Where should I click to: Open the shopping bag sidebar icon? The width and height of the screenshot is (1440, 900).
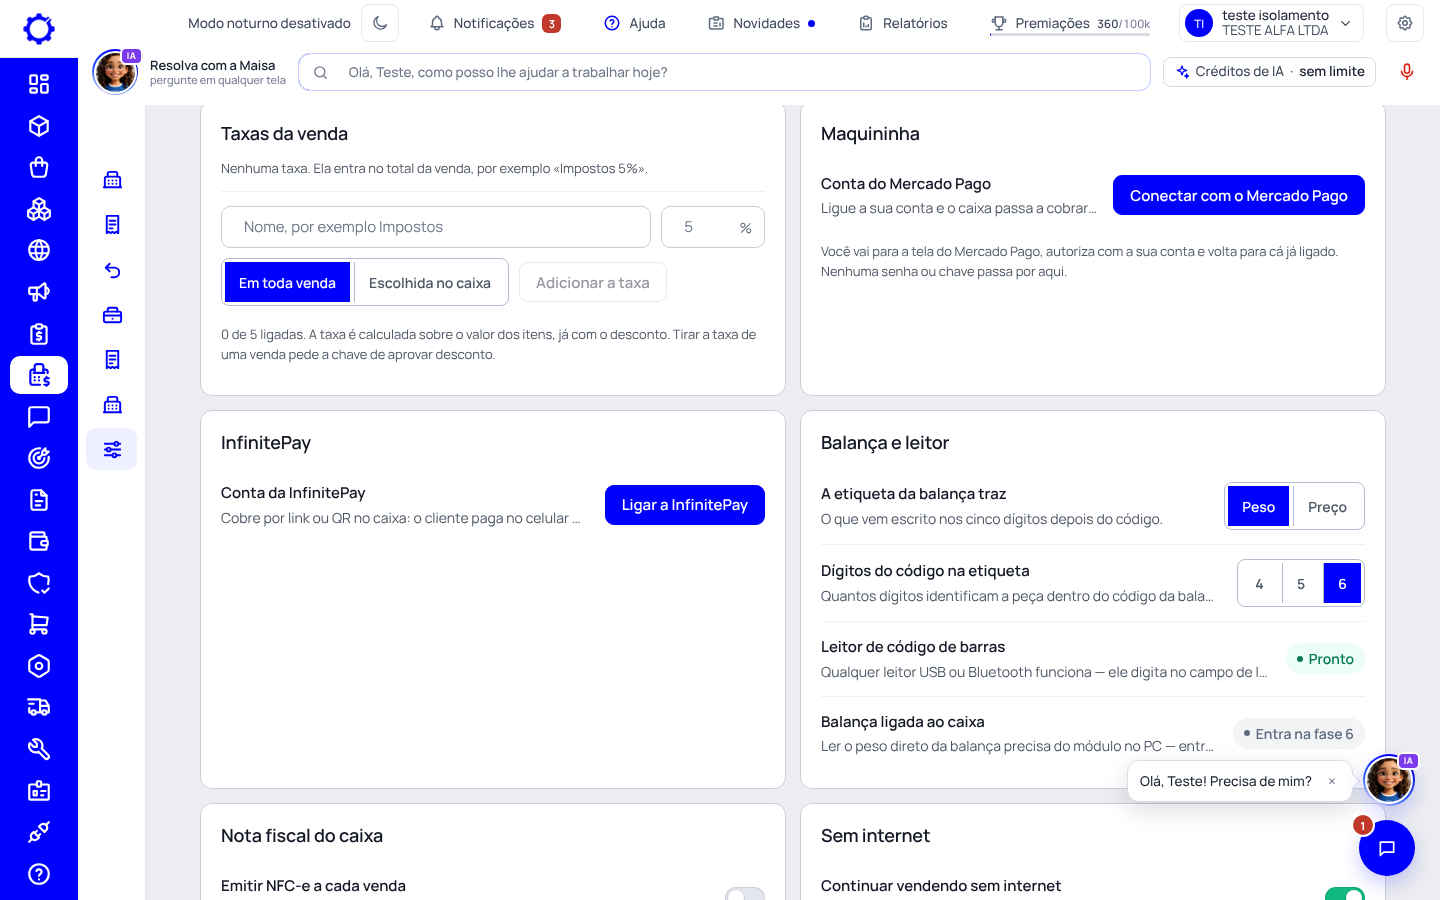coord(39,167)
